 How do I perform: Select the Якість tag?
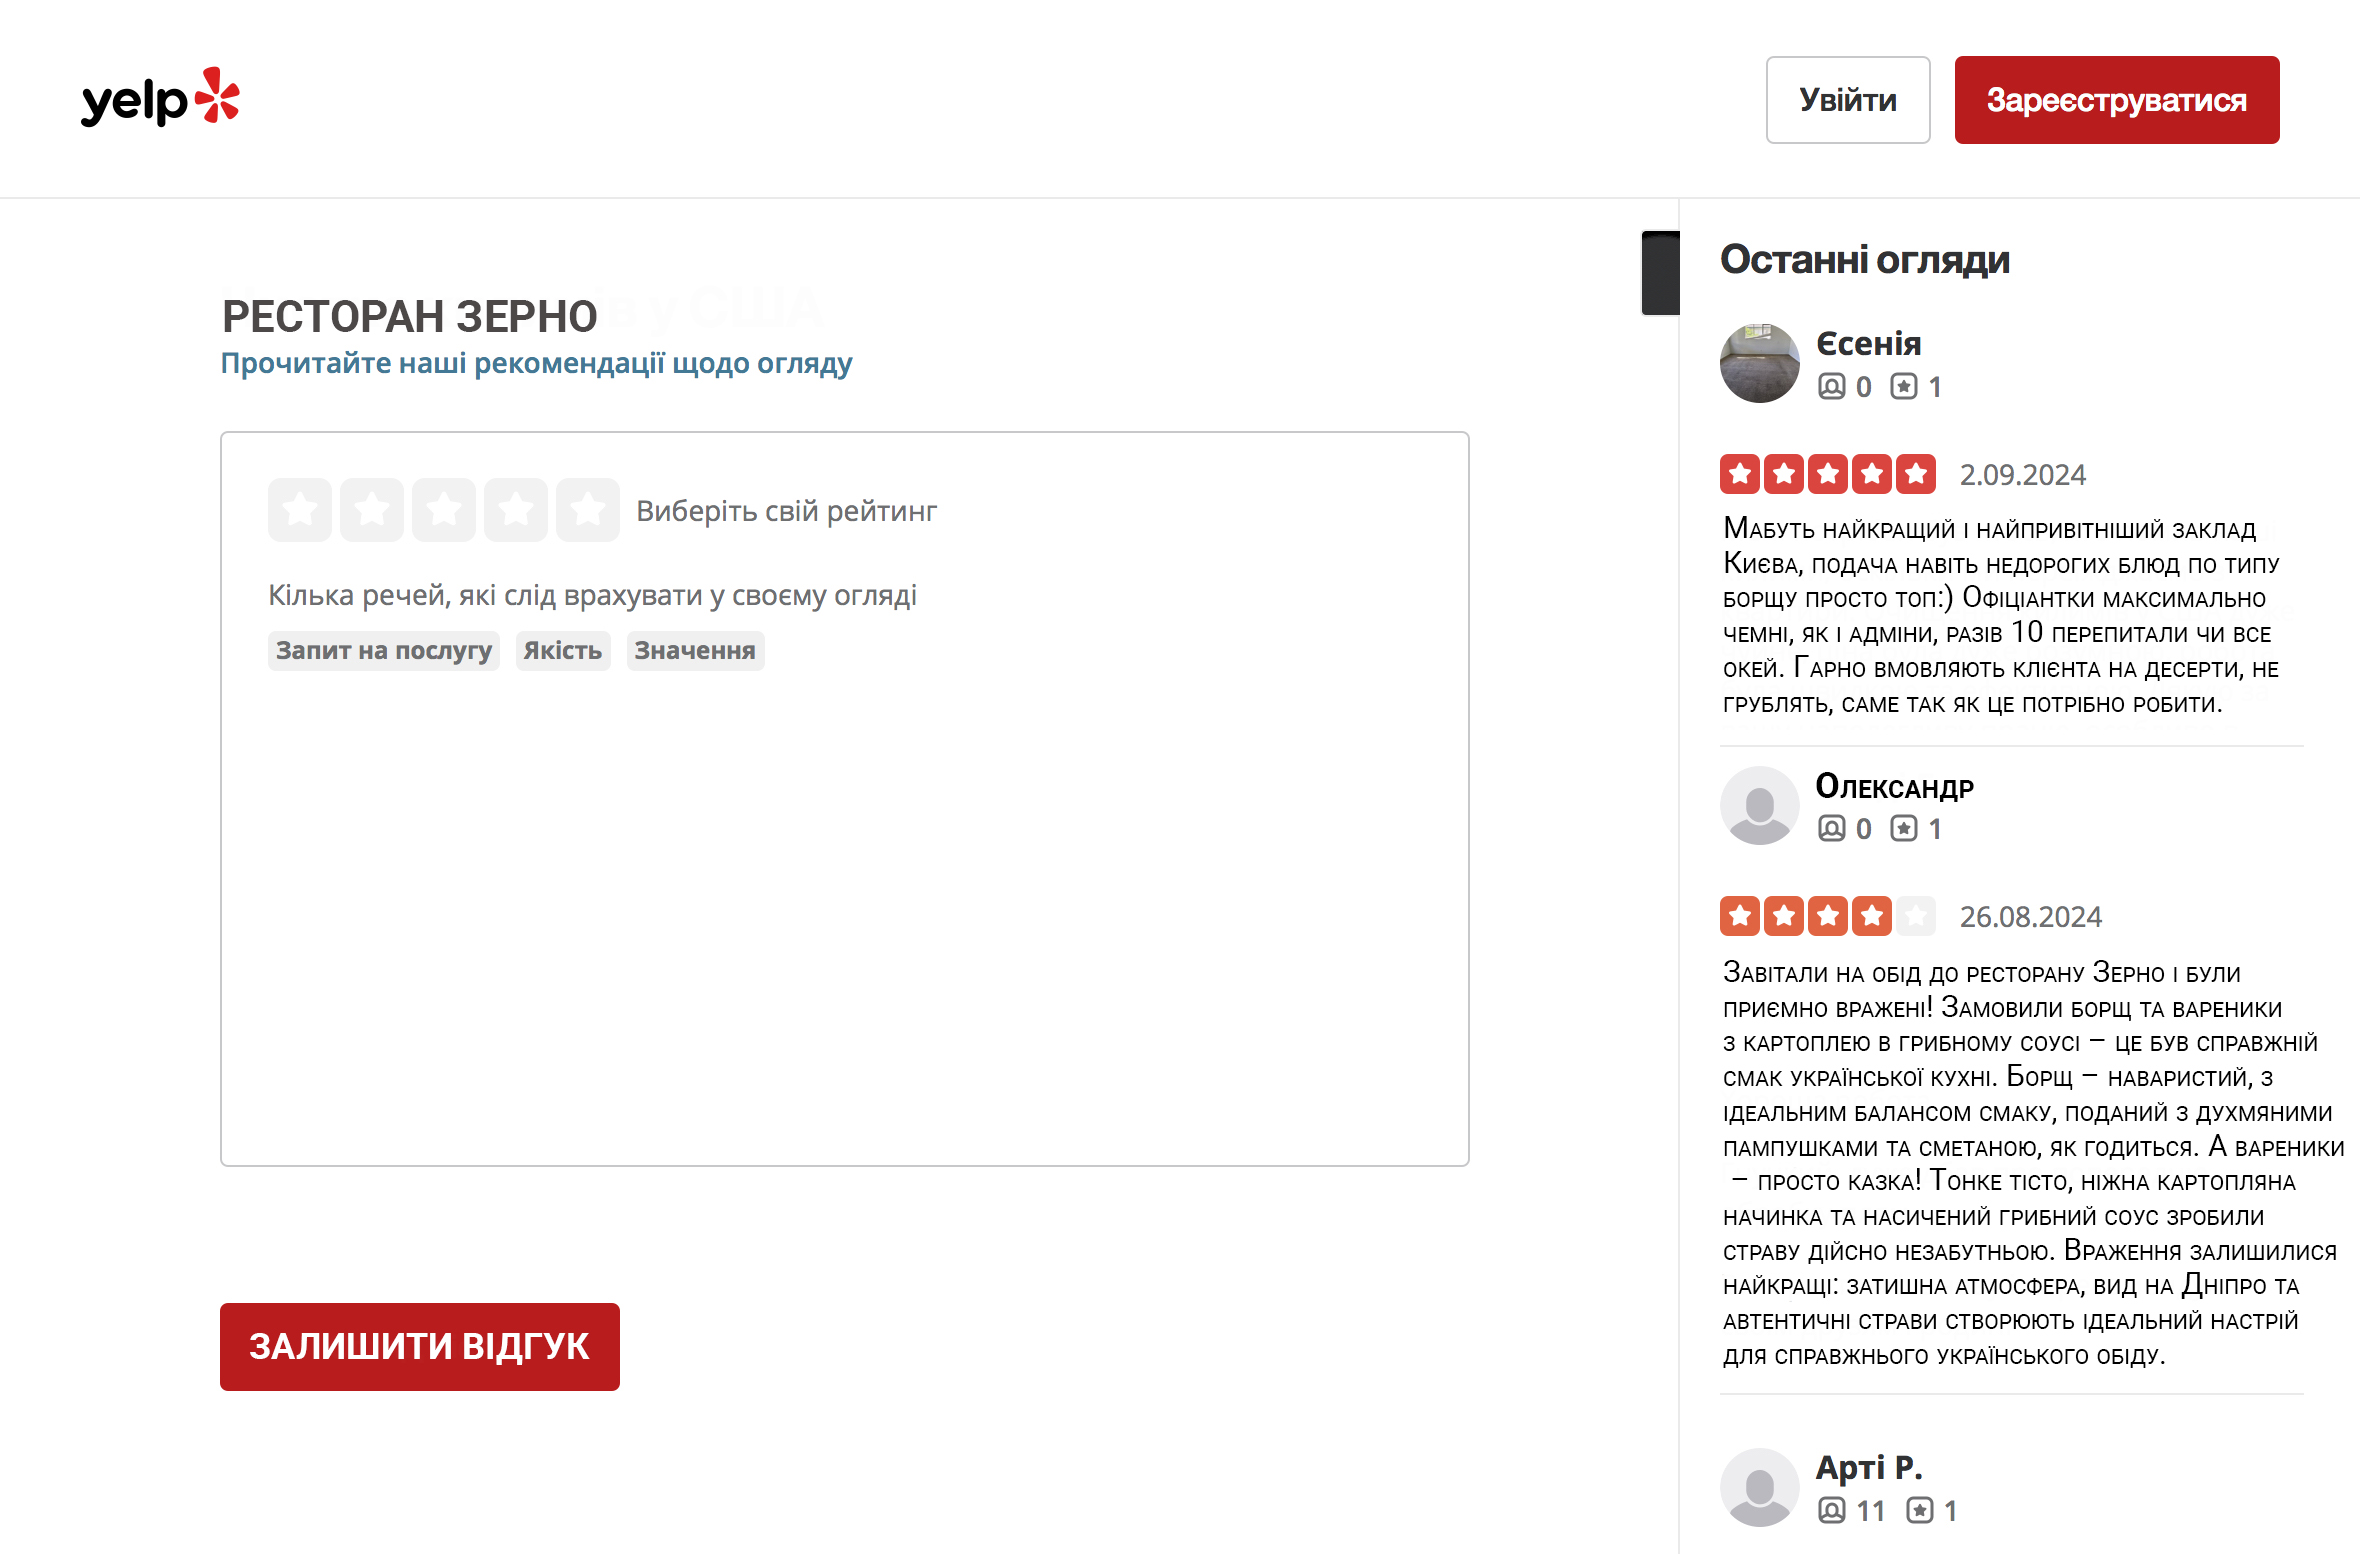click(x=562, y=651)
